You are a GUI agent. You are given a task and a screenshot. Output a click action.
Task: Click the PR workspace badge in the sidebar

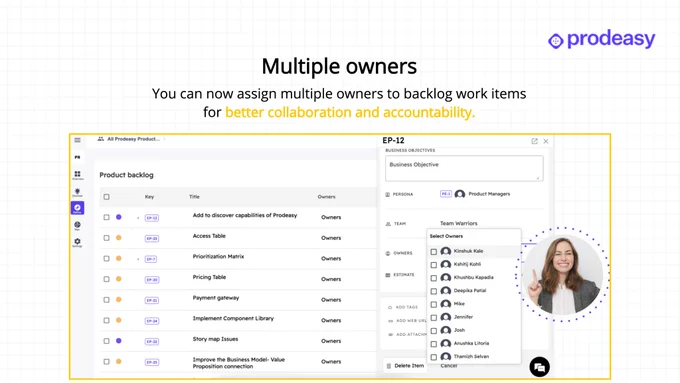[x=77, y=157]
